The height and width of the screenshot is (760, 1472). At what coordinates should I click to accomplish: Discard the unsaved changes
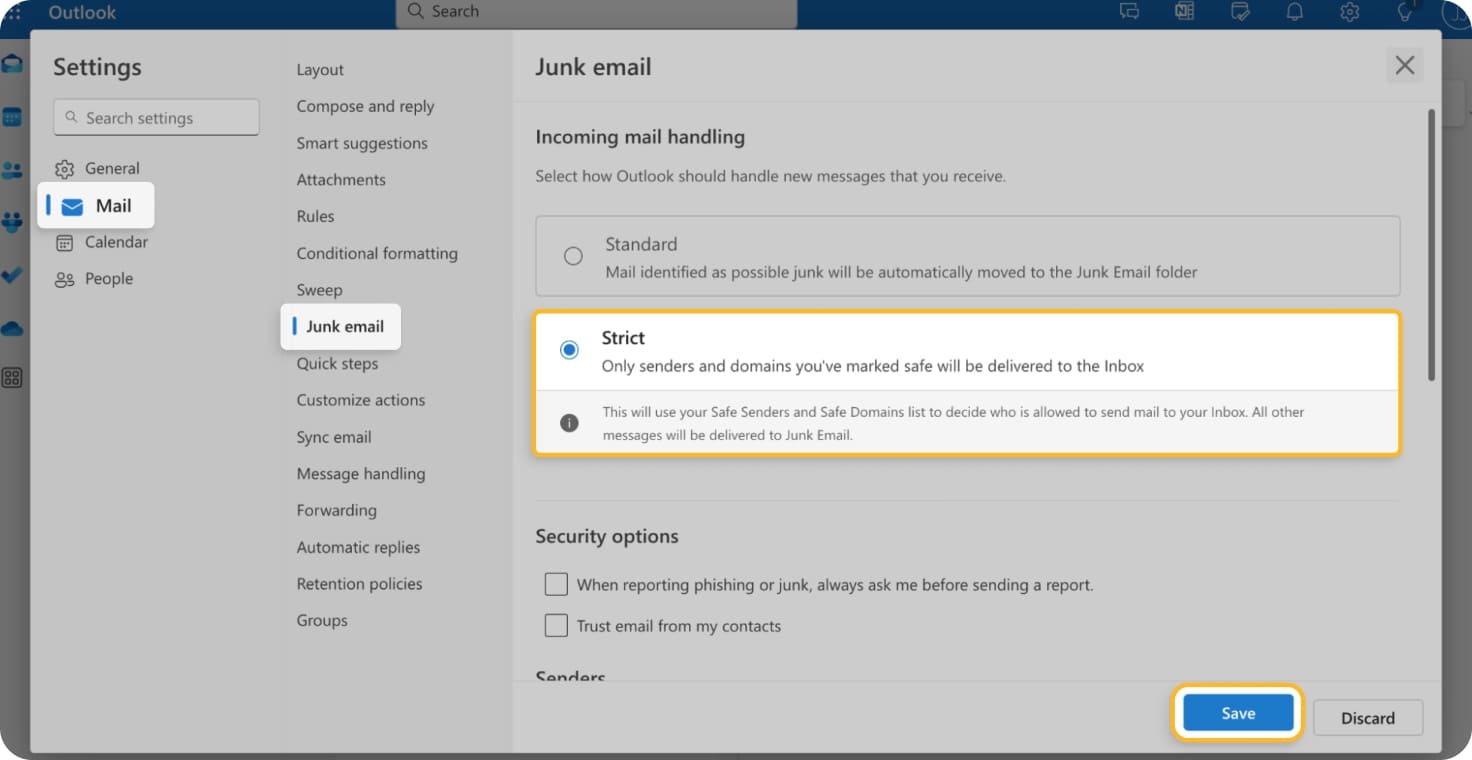pyautogui.click(x=1367, y=717)
